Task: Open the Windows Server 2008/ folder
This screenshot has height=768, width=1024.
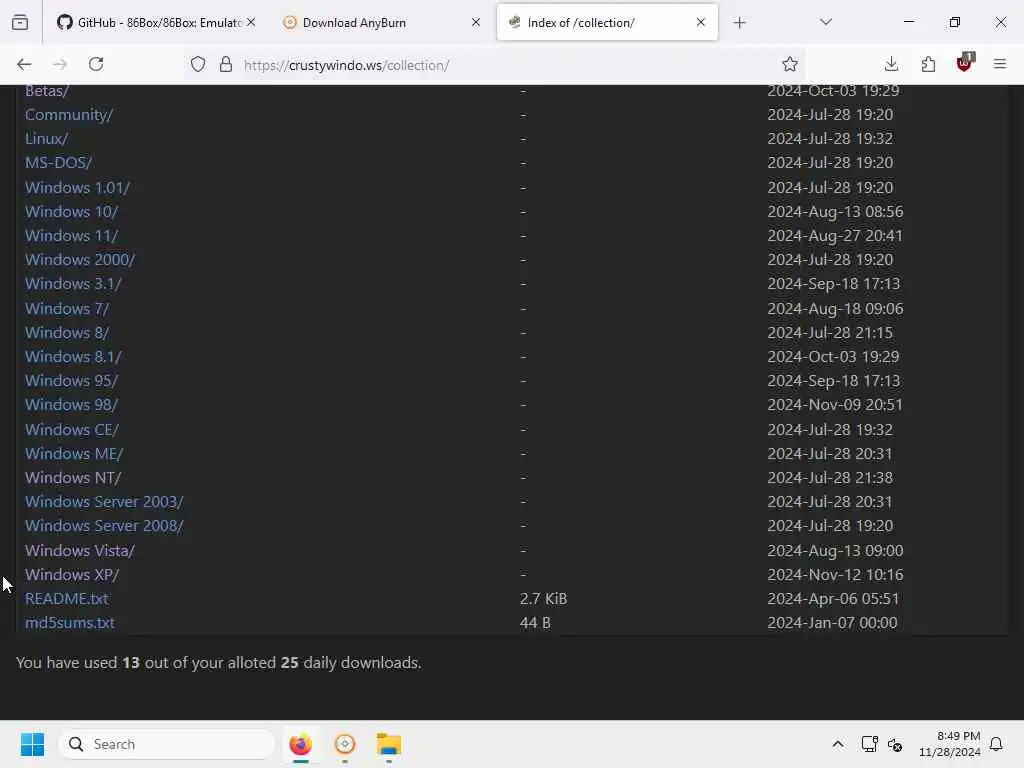Action: [104, 526]
